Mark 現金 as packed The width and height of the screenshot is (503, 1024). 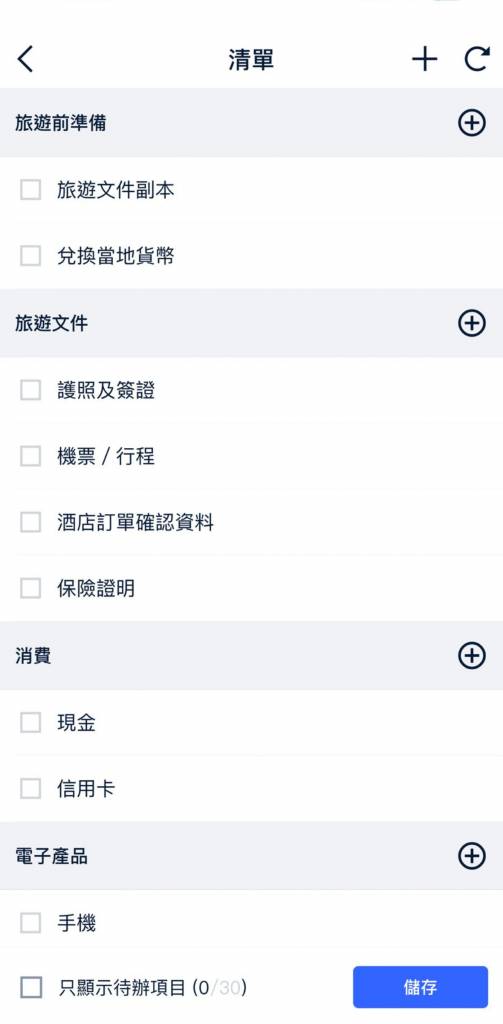pyautogui.click(x=31, y=723)
